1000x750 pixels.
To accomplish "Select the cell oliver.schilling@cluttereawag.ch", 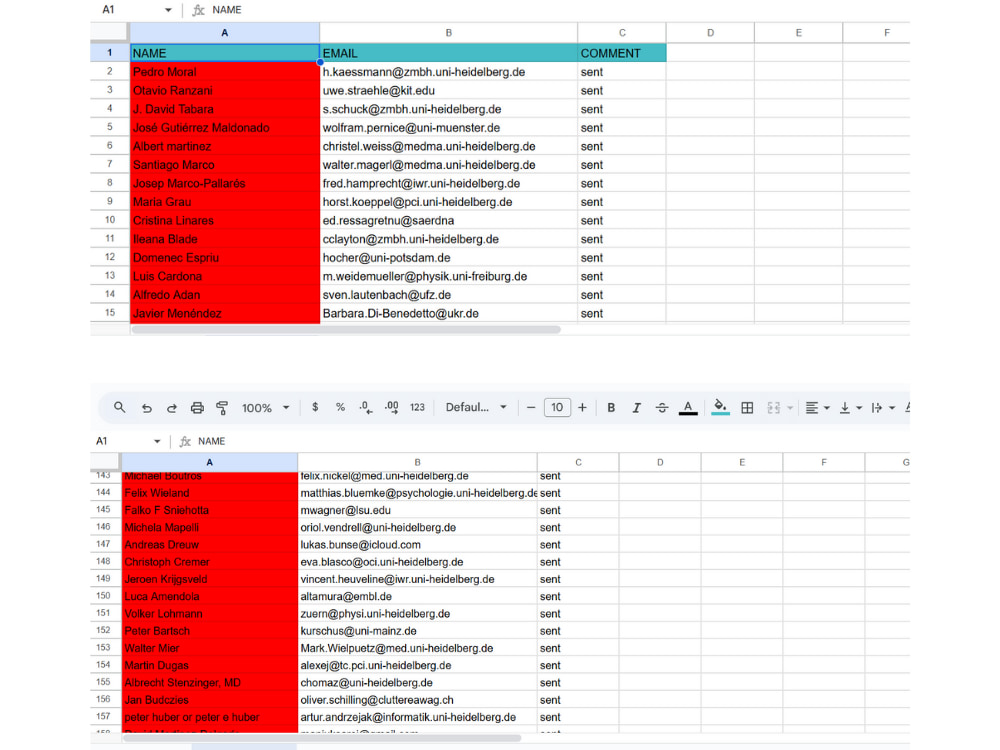I will tap(417, 700).
